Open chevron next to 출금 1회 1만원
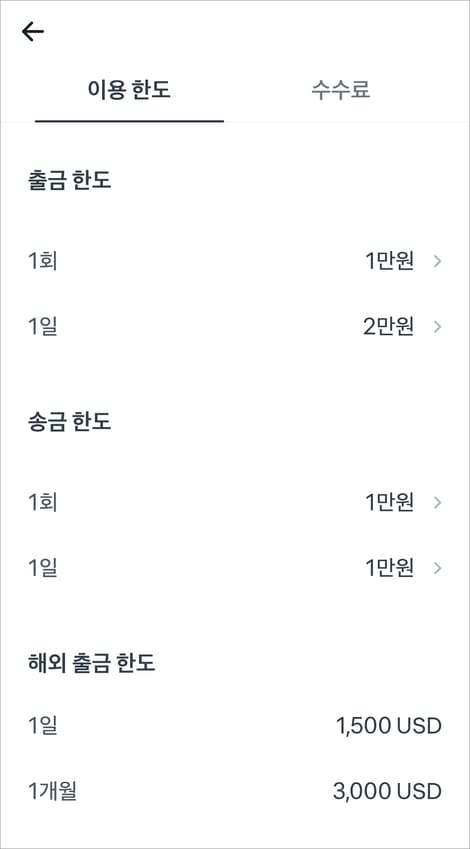The image size is (470, 849). pos(438,262)
